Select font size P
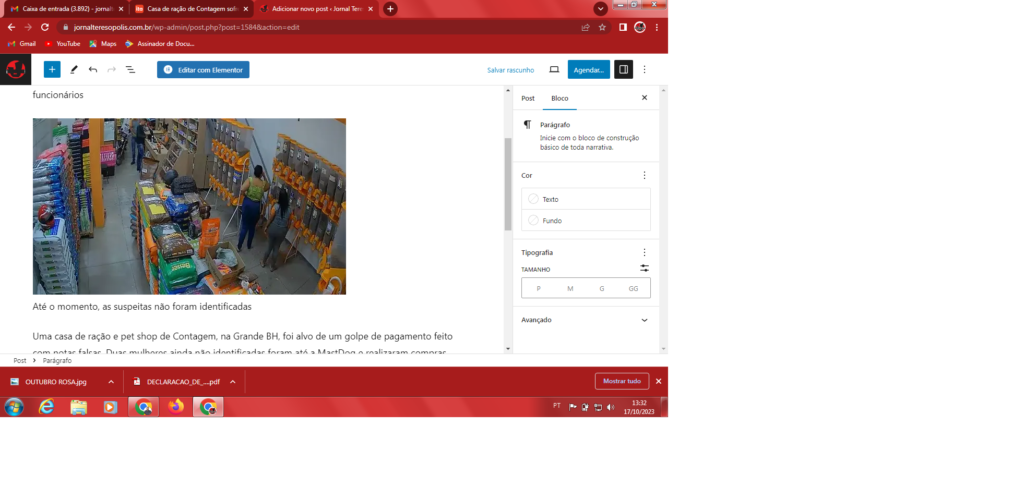Image resolution: width=1024 pixels, height=487 pixels. 538,288
